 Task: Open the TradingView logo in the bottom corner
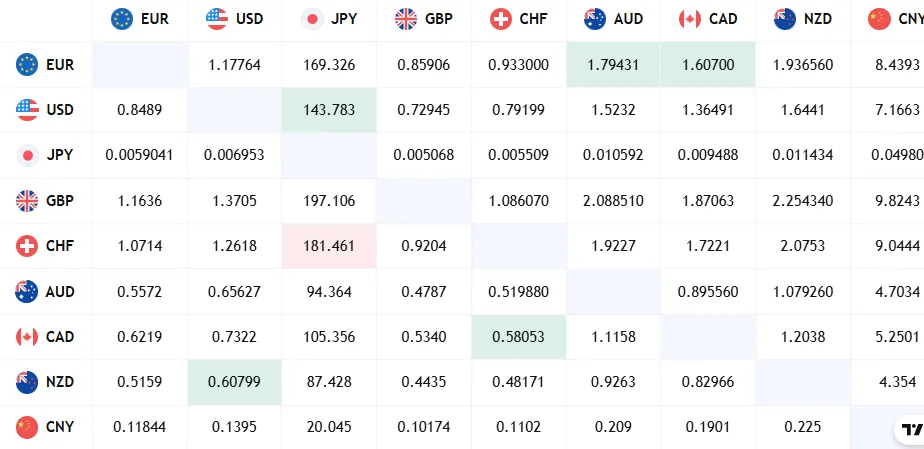tap(908, 430)
